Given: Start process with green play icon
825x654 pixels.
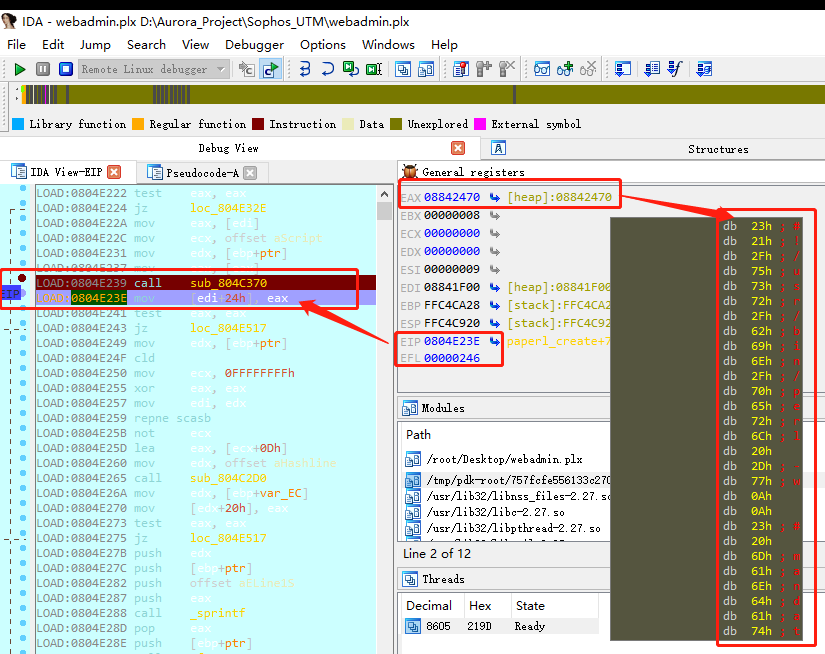Looking at the screenshot, I should [x=19, y=69].
